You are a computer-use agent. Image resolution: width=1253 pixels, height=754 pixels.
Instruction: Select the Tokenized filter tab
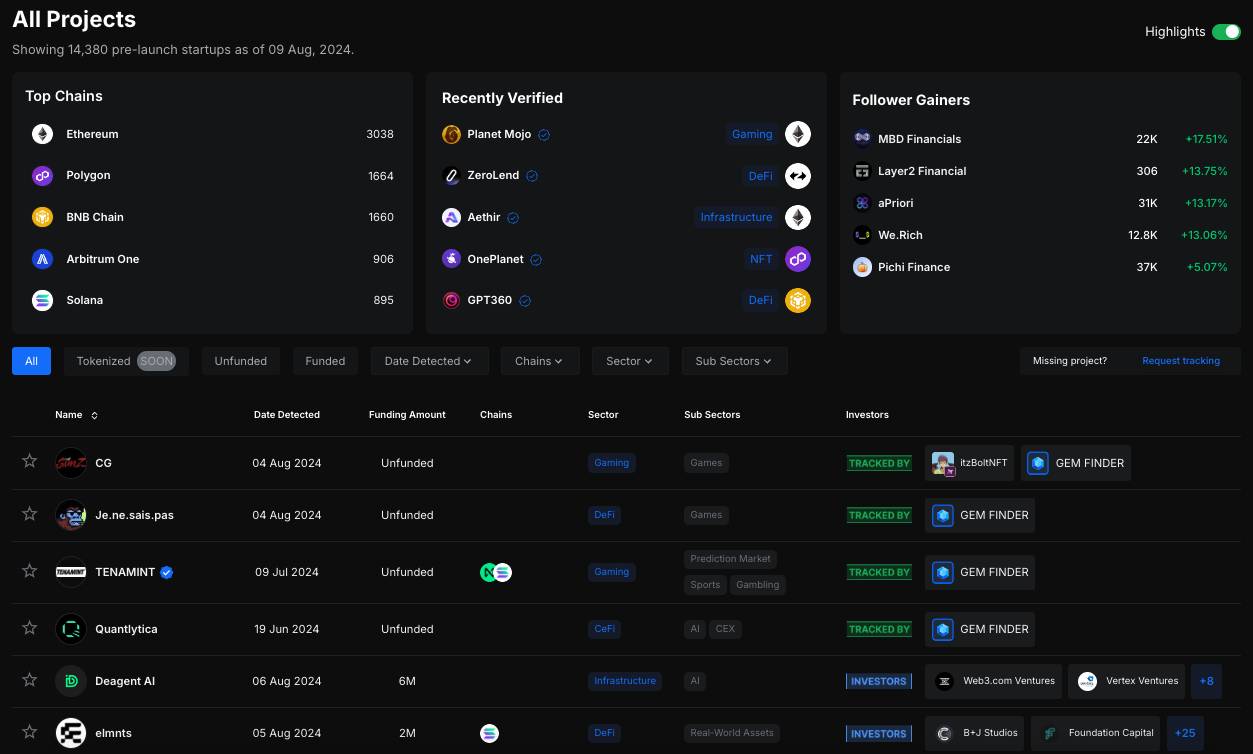126,361
